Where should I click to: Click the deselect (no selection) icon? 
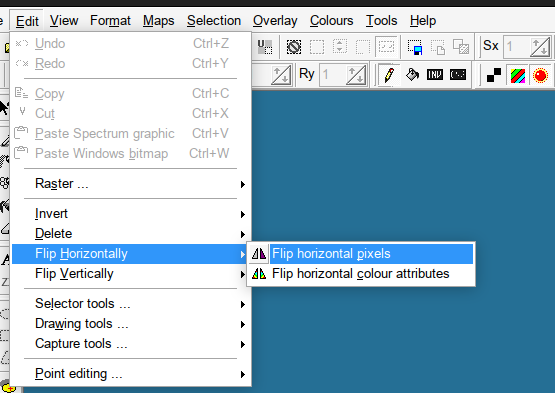[x=294, y=47]
